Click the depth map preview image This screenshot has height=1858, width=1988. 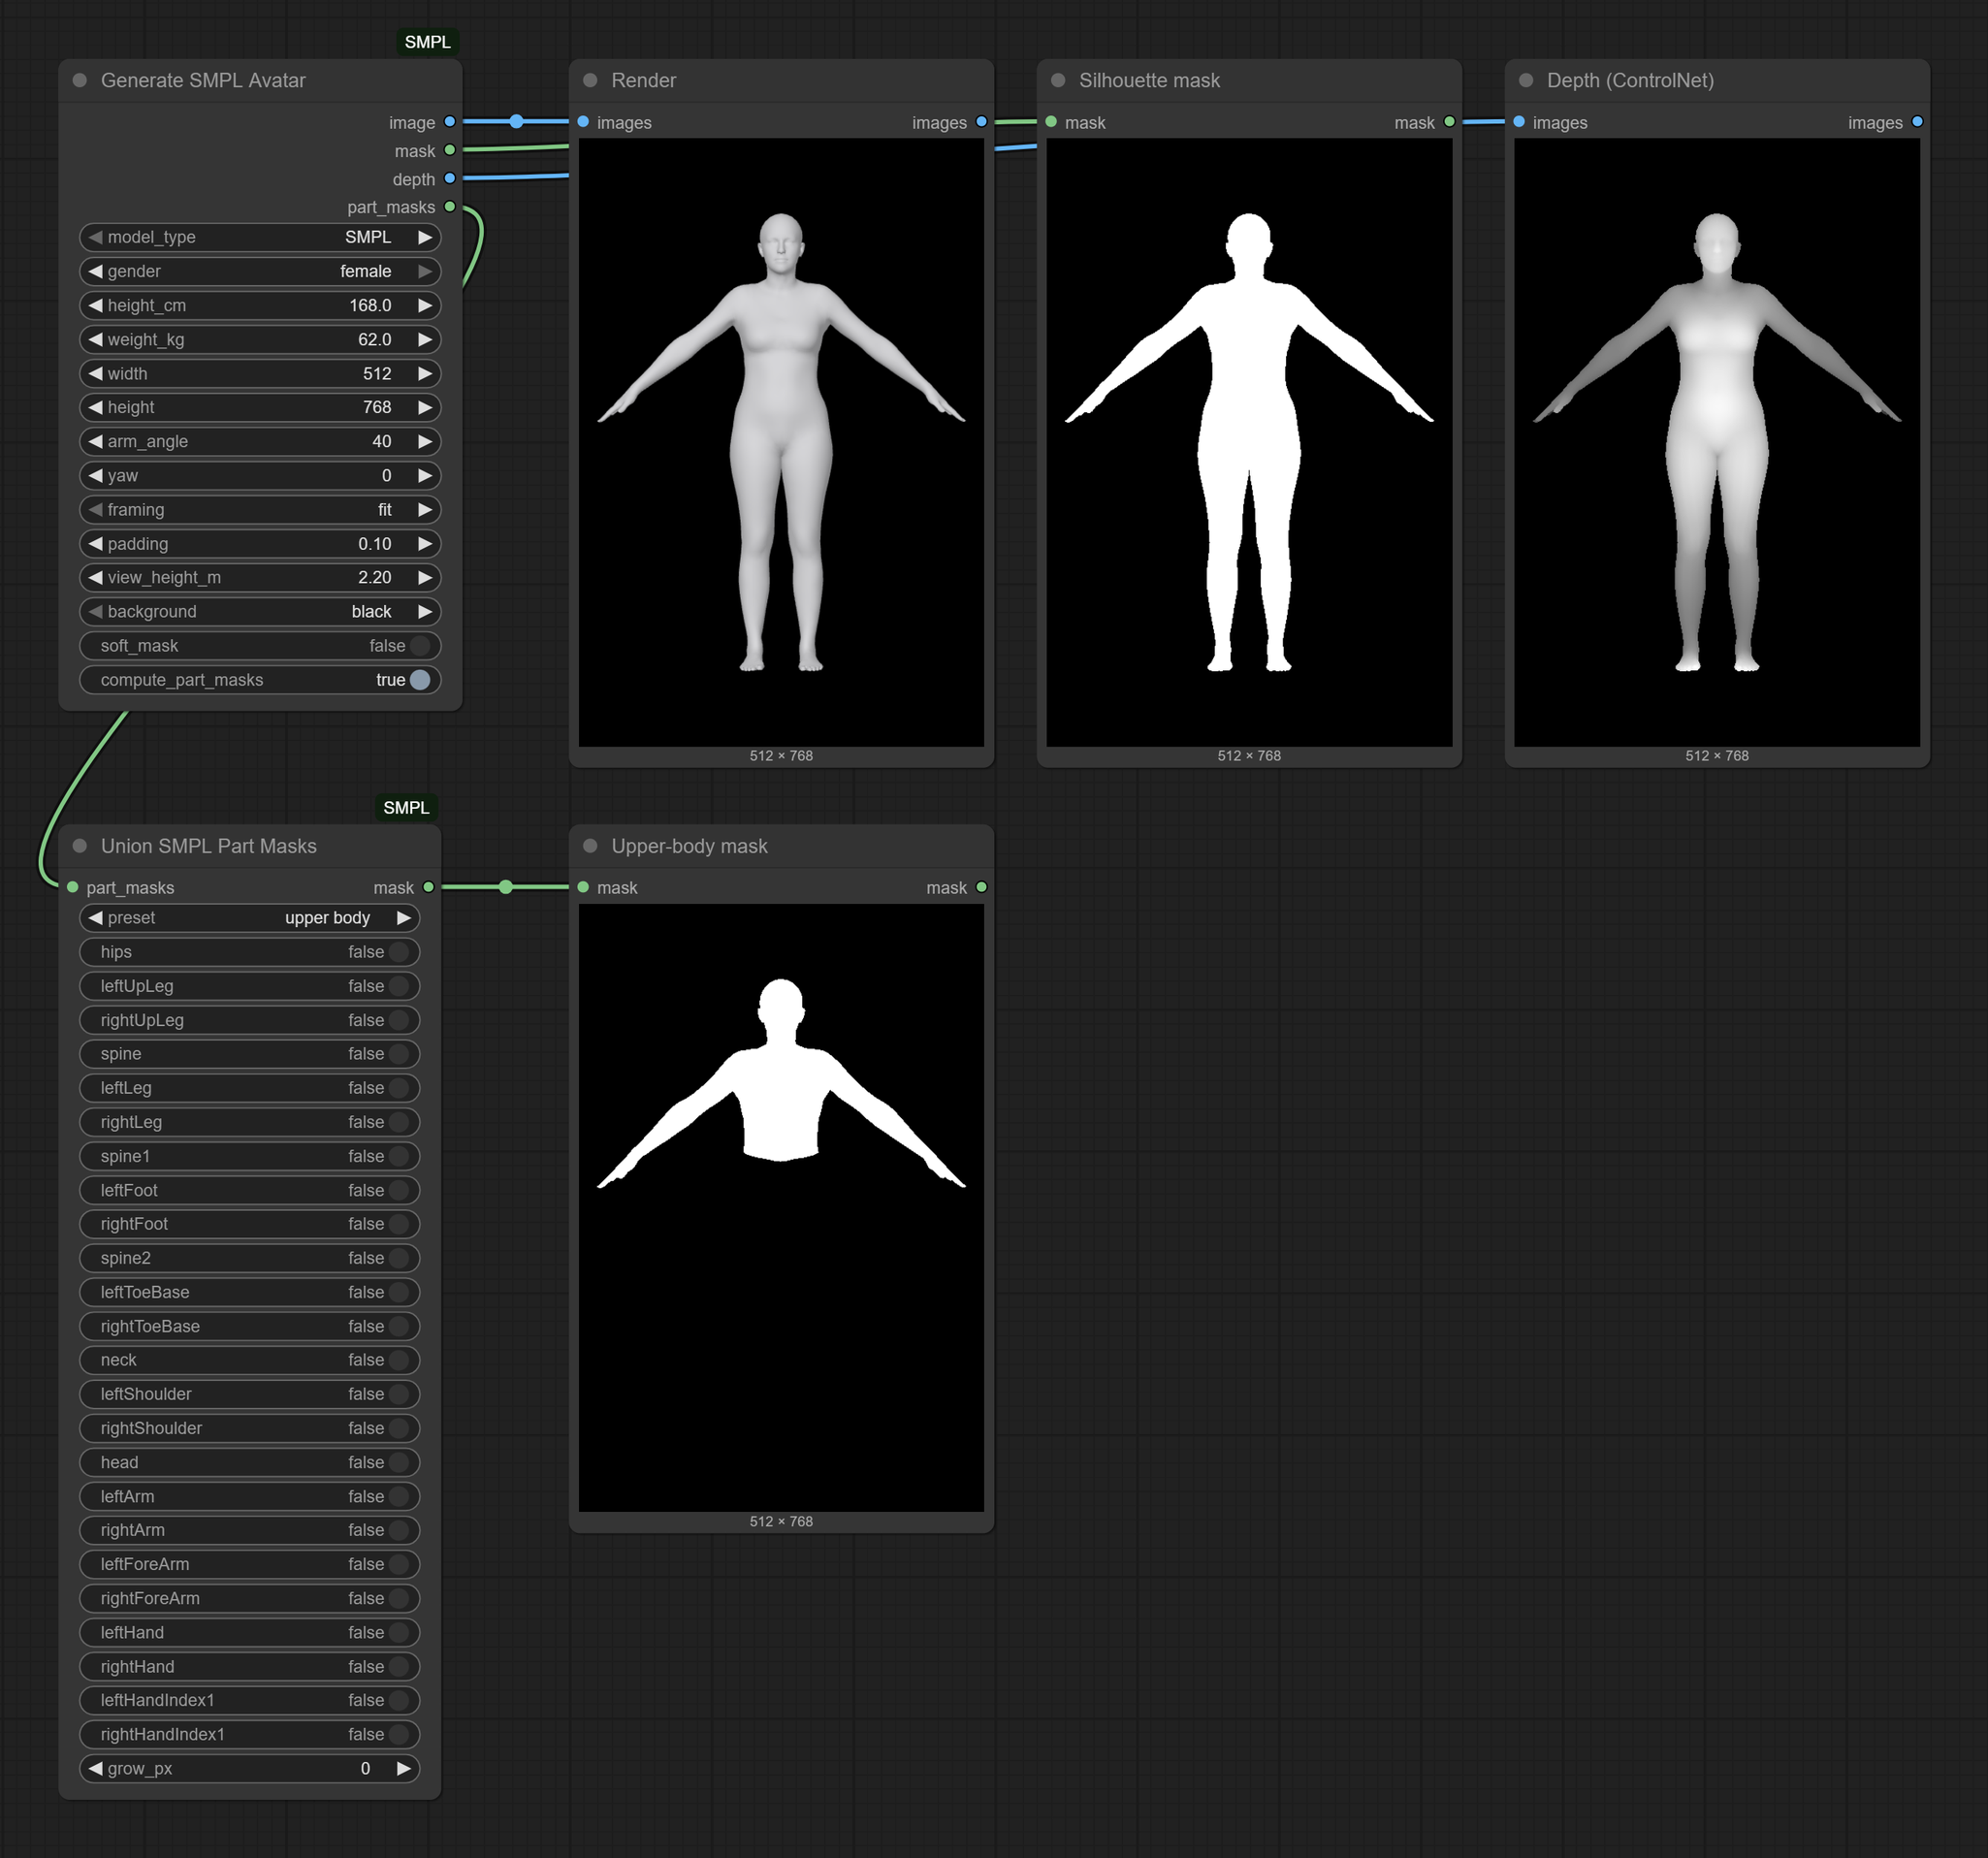click(1717, 442)
